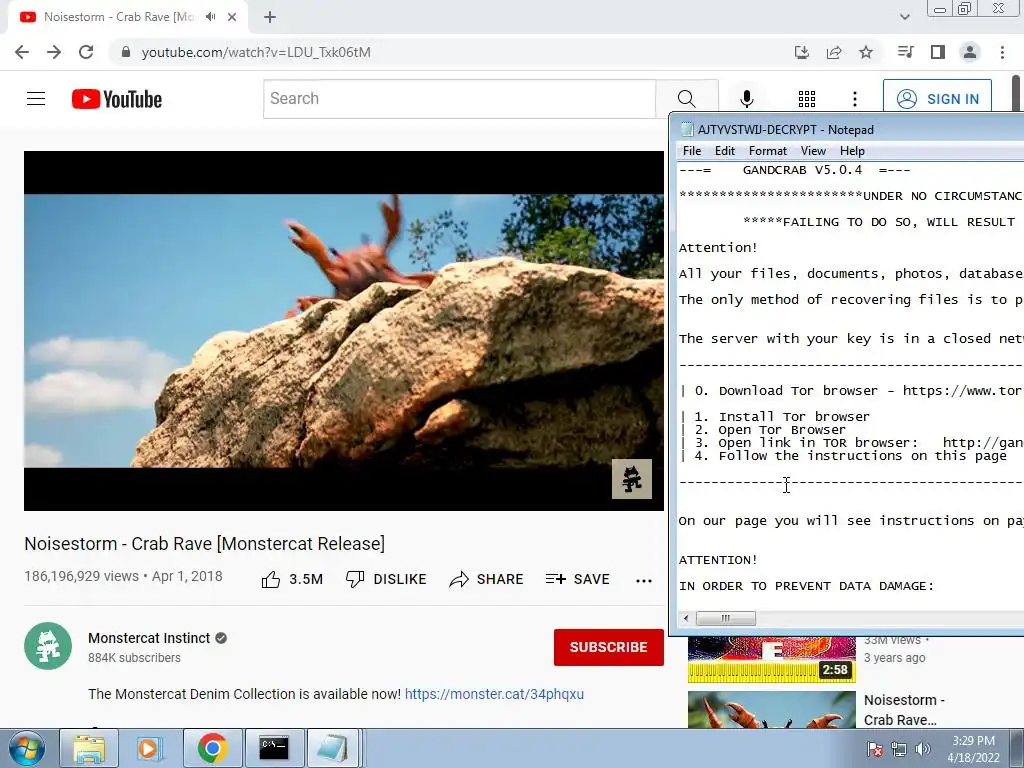Click the Notepad title bar document icon

pyautogui.click(x=686, y=129)
